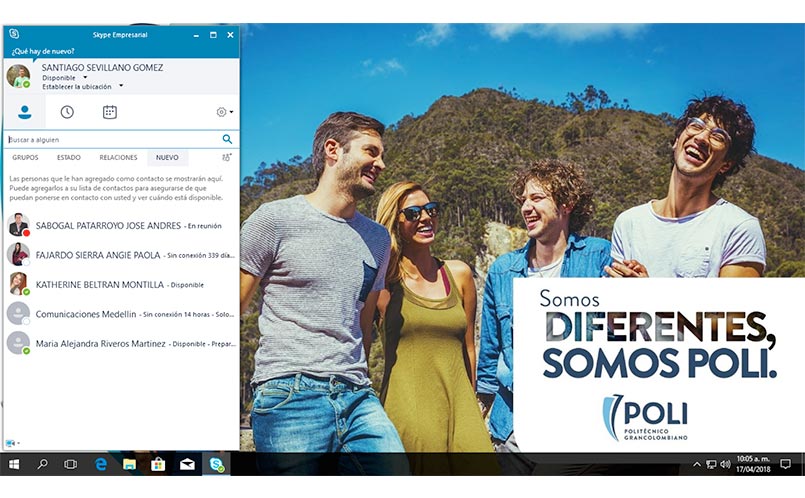The height and width of the screenshot is (498, 805).
Task: Switch to the ESTADO tab
Action: coord(69,157)
